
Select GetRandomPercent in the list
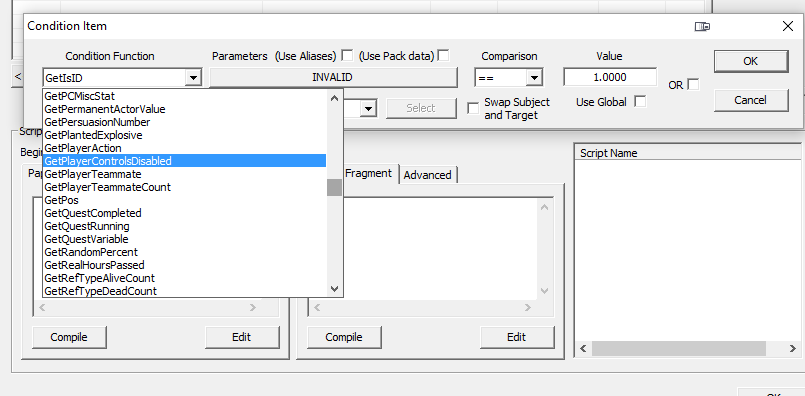[x=184, y=252]
